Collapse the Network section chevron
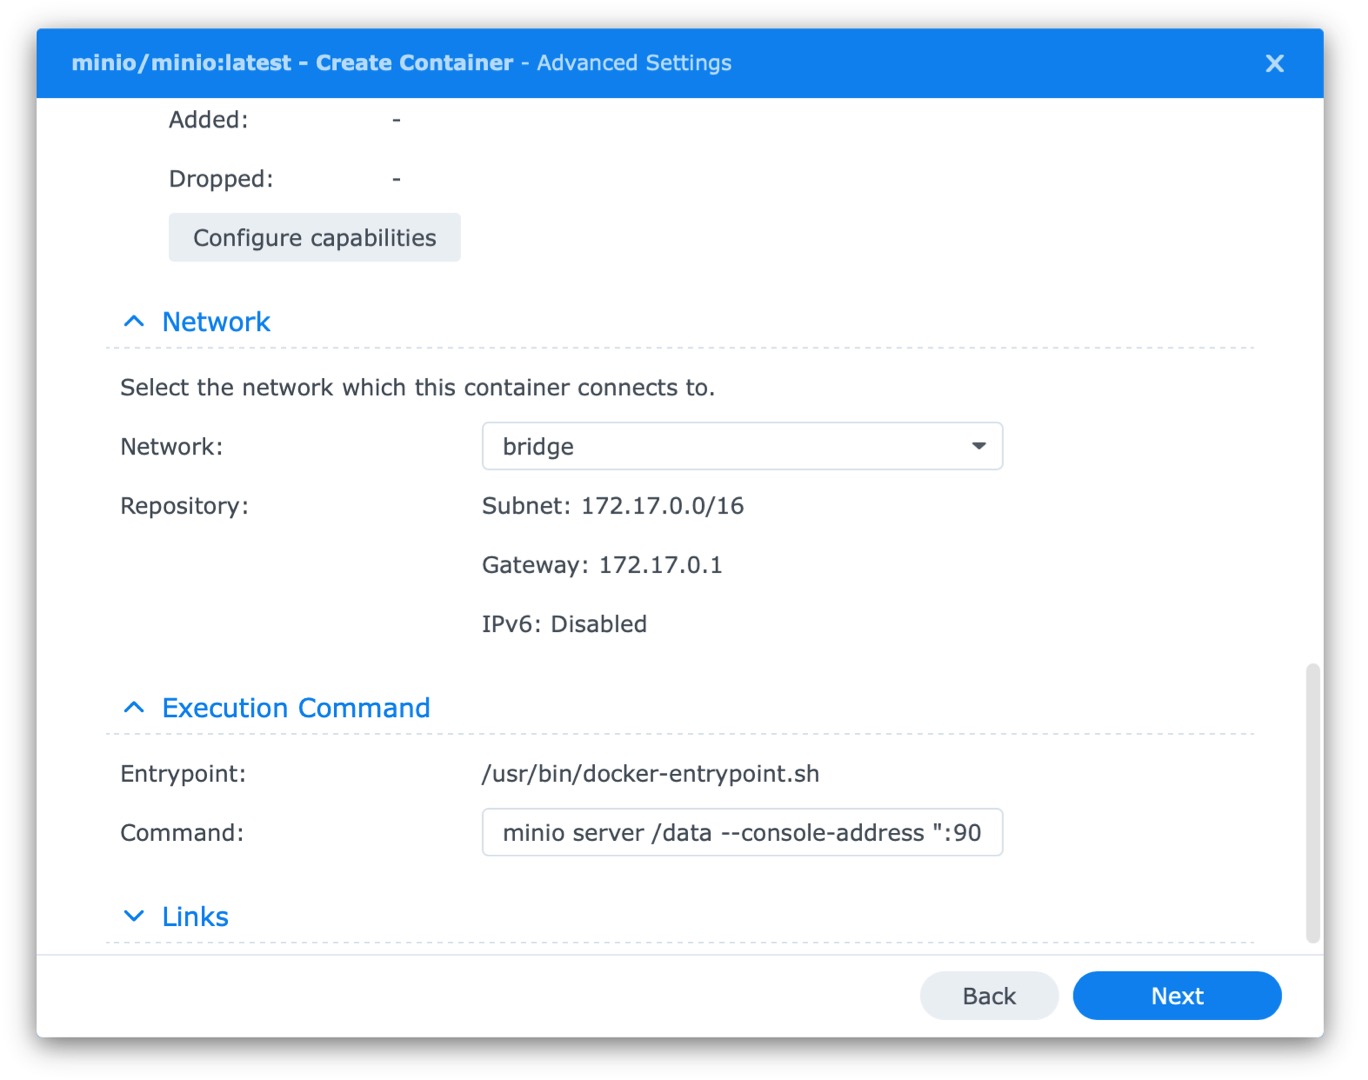Screen dimensions: 1368x1080 [133, 321]
